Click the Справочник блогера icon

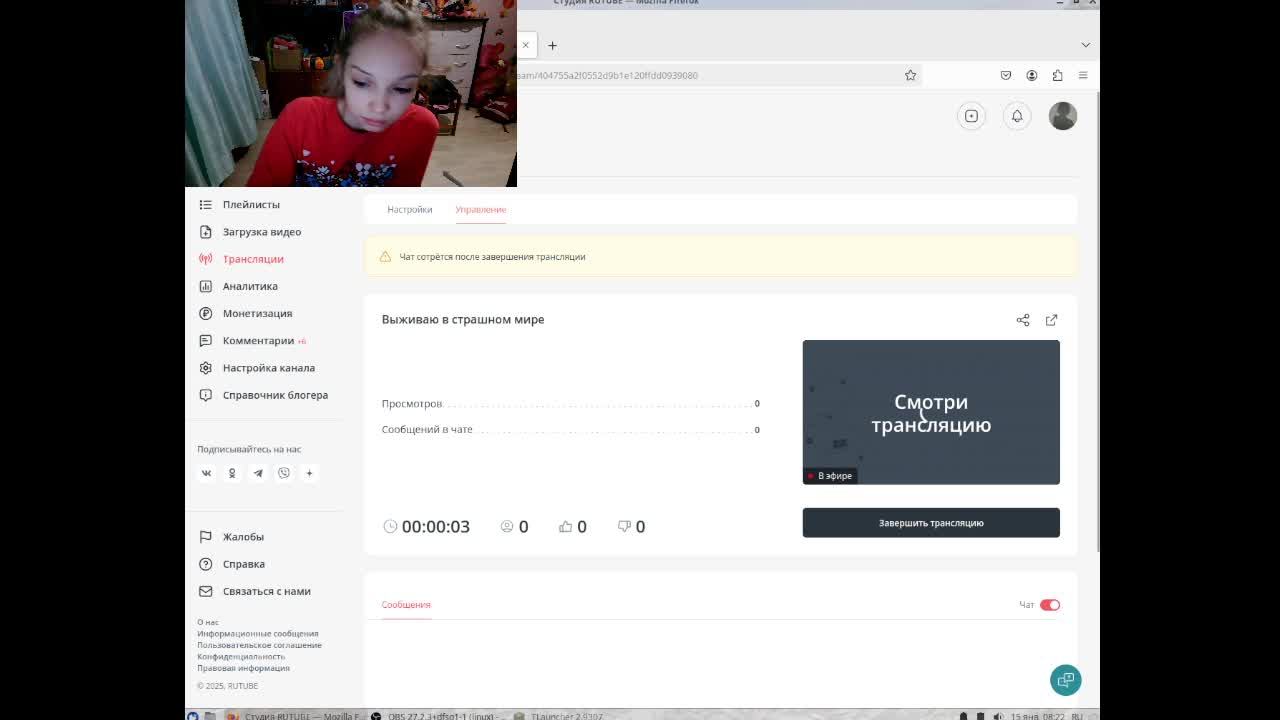click(x=205, y=395)
